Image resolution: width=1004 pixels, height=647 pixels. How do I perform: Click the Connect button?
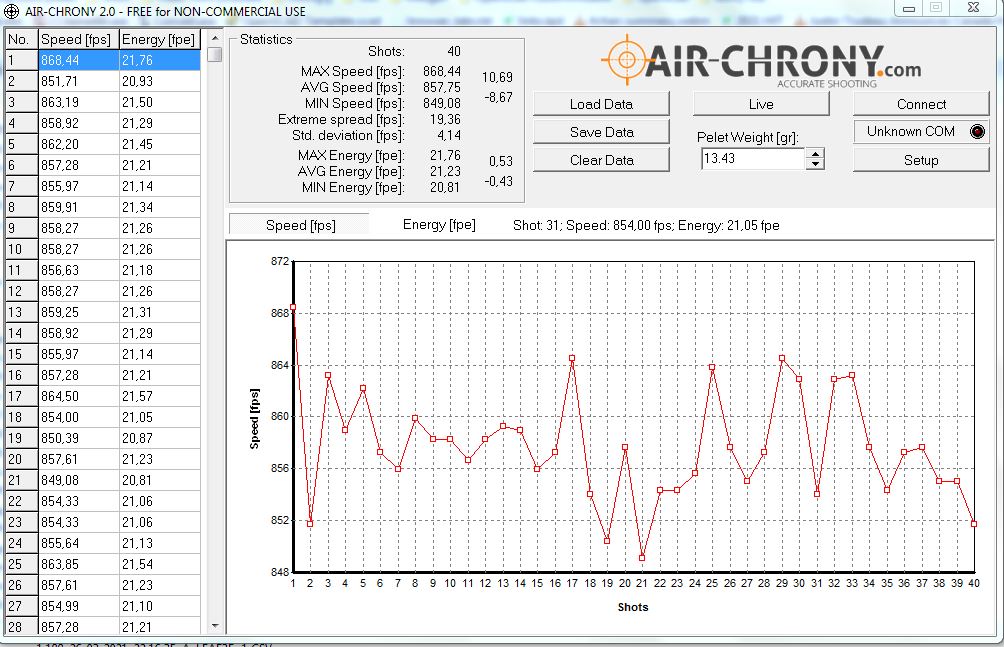click(x=921, y=104)
